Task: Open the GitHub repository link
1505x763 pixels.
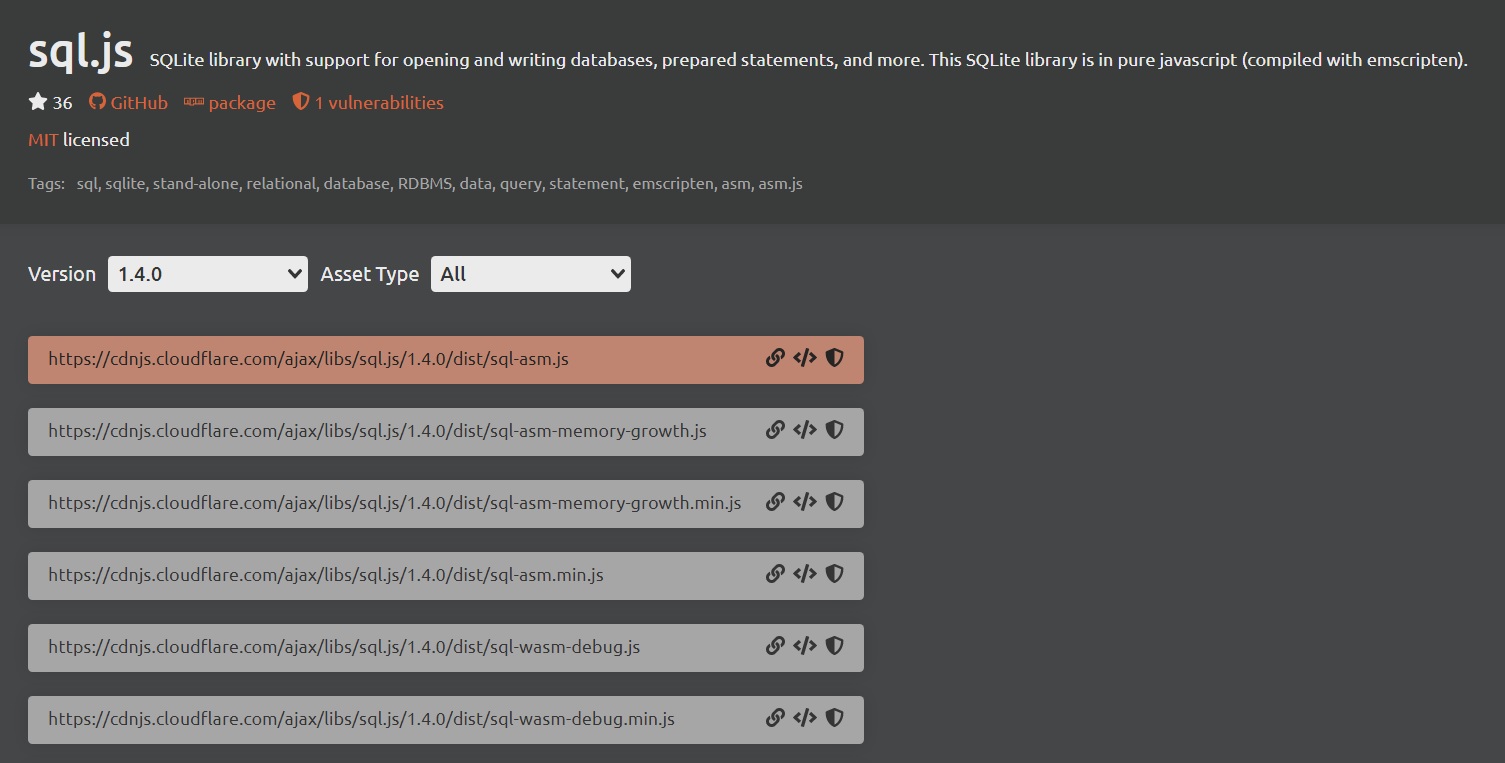Action: click(x=128, y=102)
